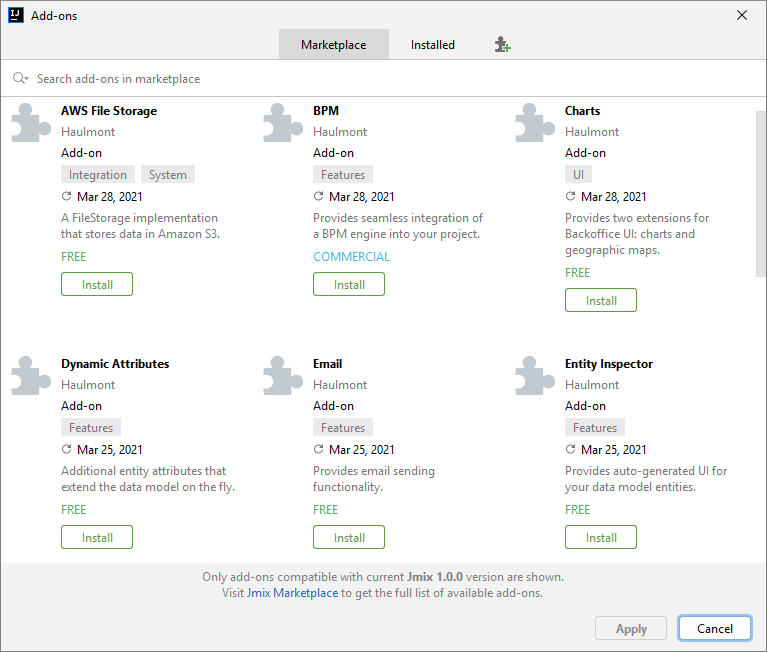Screen dimensions: 767x652
Task: Click the Charts add-on puzzle icon
Action: tap(534, 122)
